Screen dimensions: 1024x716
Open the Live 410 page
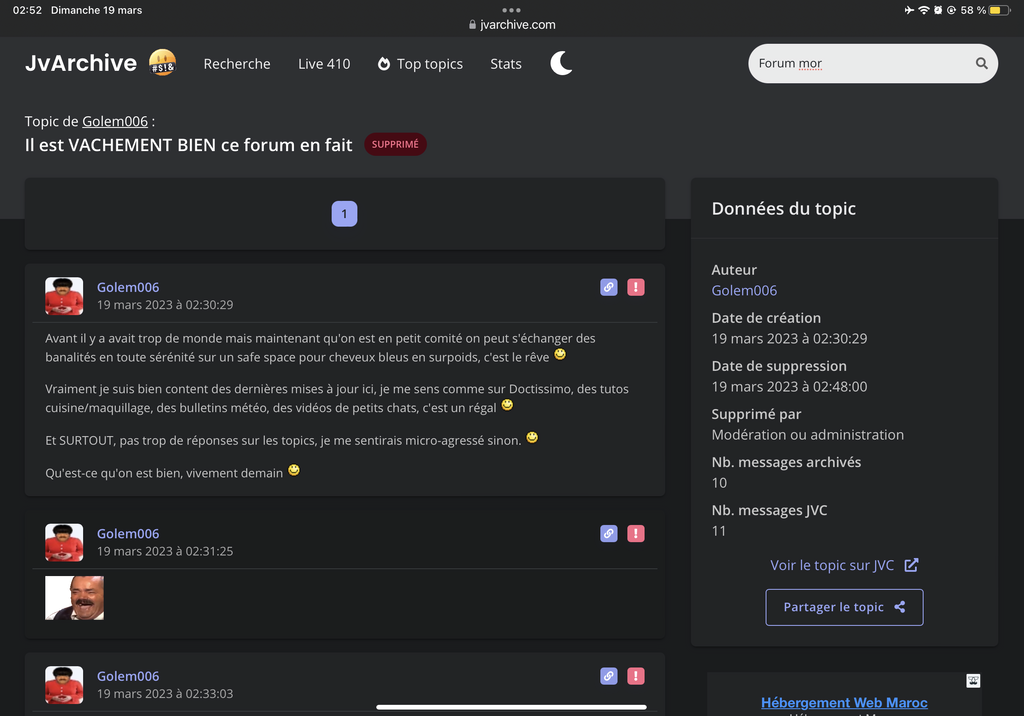324,64
